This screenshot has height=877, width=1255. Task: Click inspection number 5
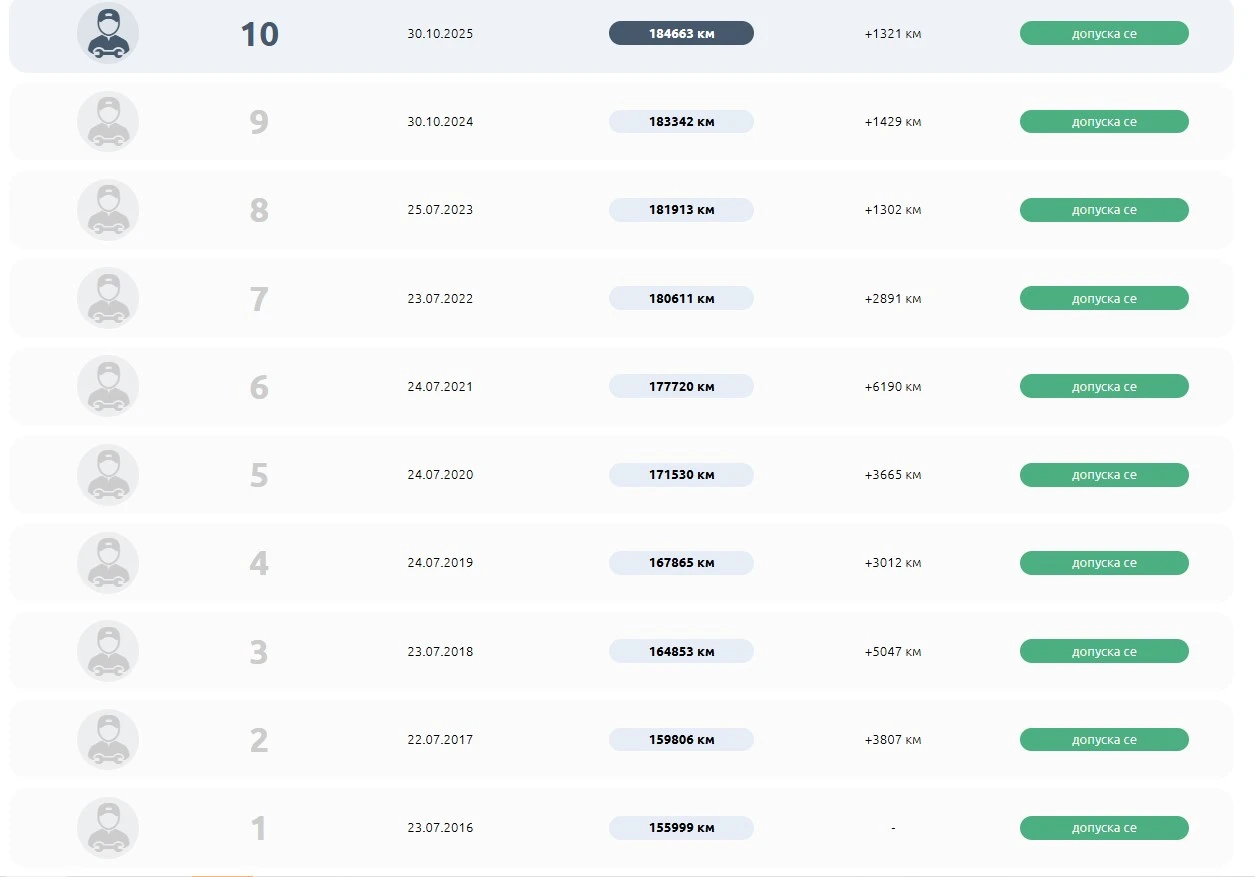point(259,475)
